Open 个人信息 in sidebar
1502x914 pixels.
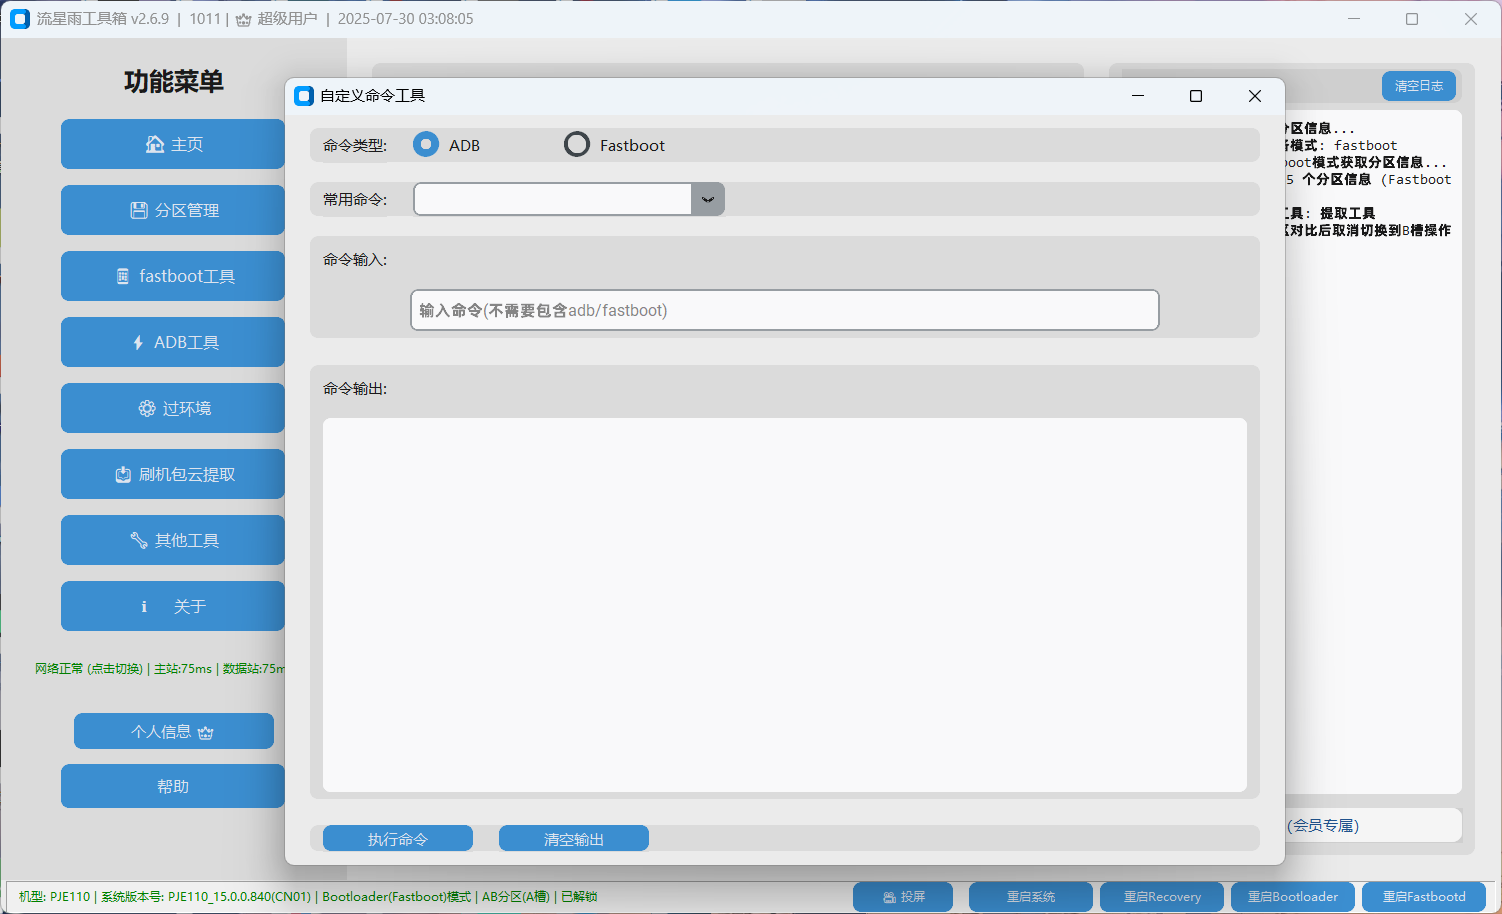173,731
